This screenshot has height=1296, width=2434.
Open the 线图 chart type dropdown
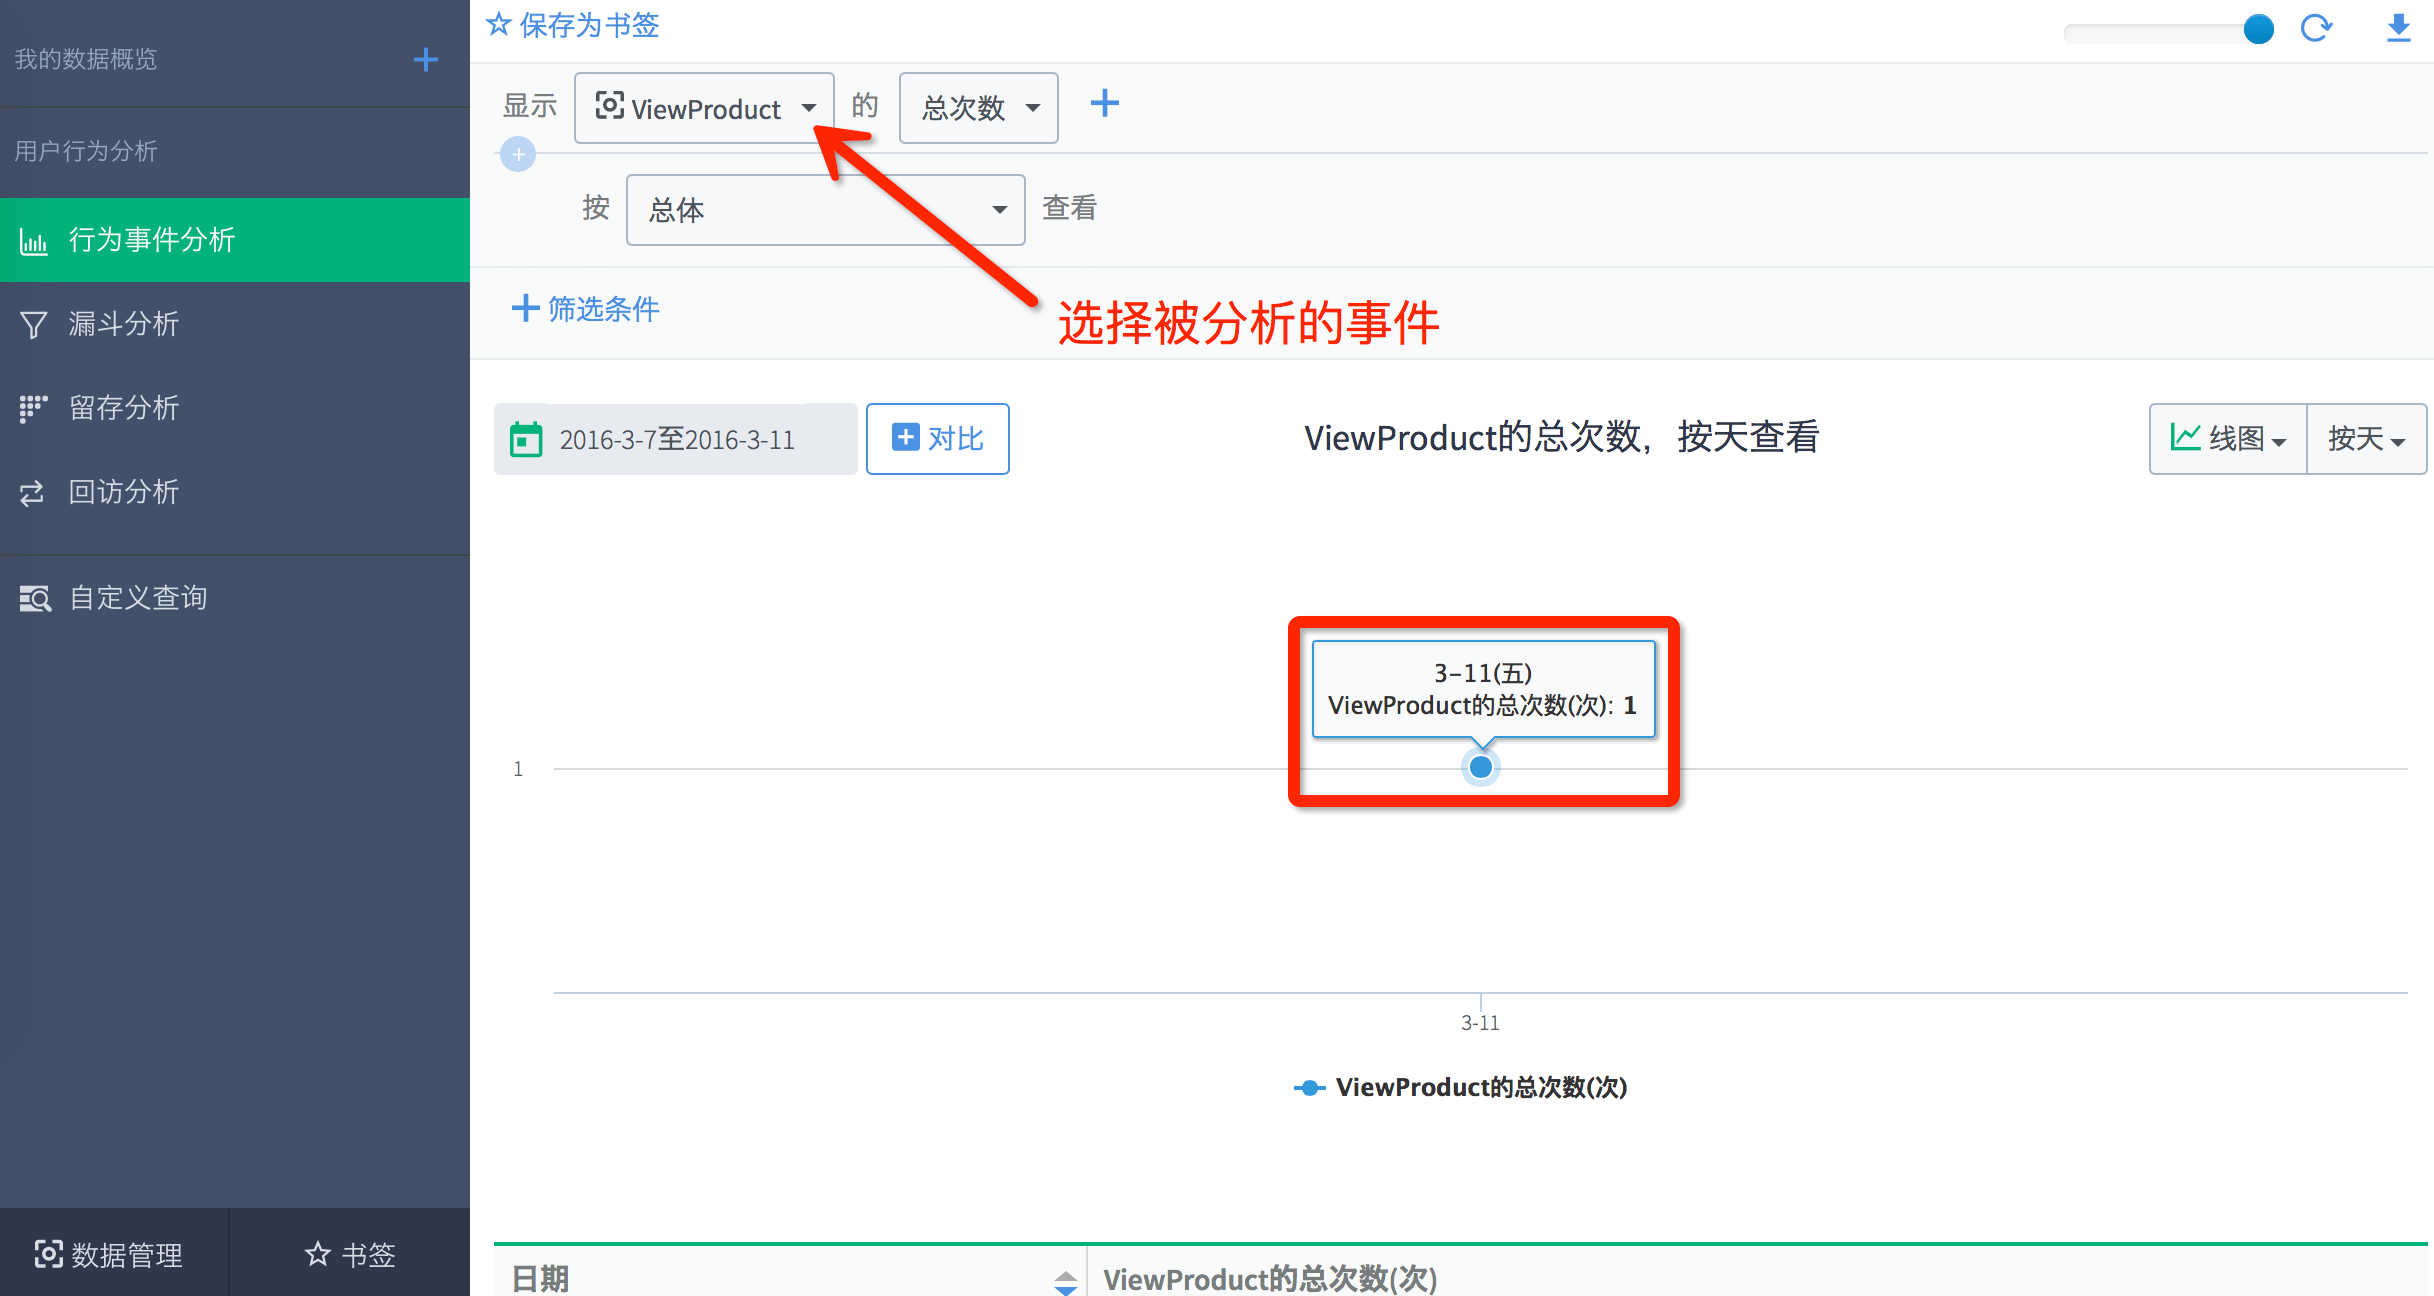pos(2228,439)
